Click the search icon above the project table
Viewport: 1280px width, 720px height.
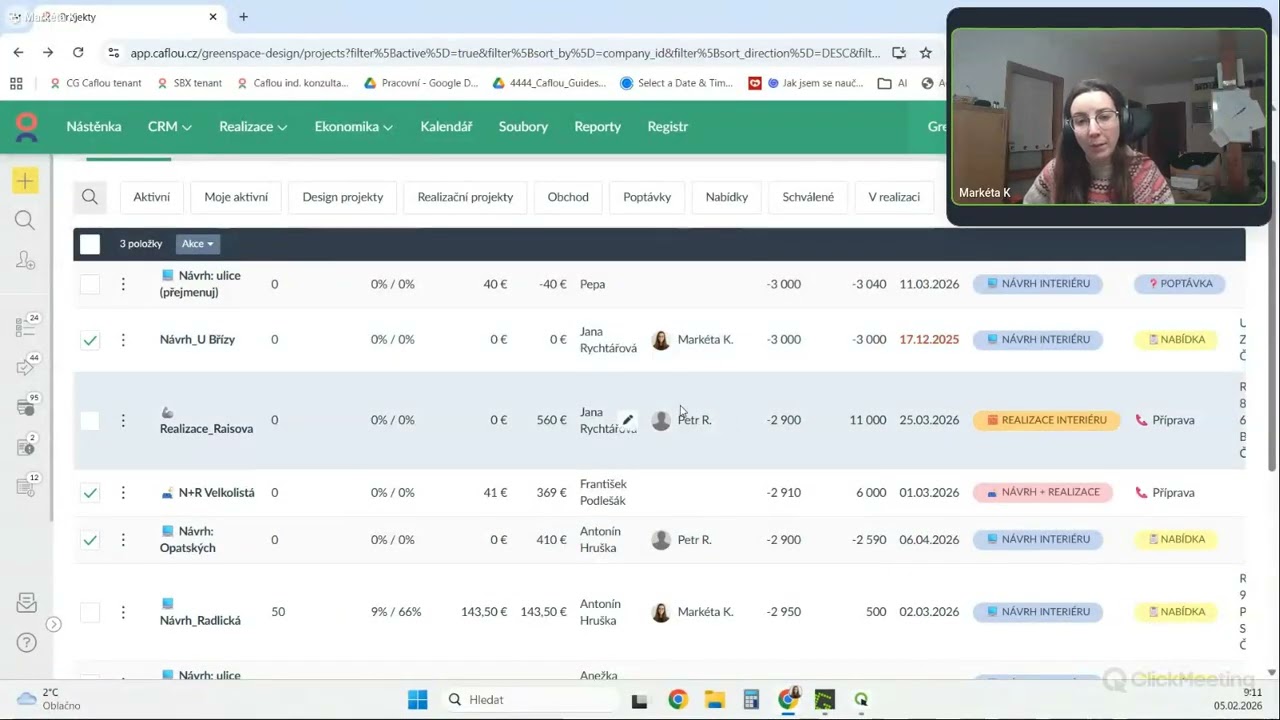click(x=90, y=197)
